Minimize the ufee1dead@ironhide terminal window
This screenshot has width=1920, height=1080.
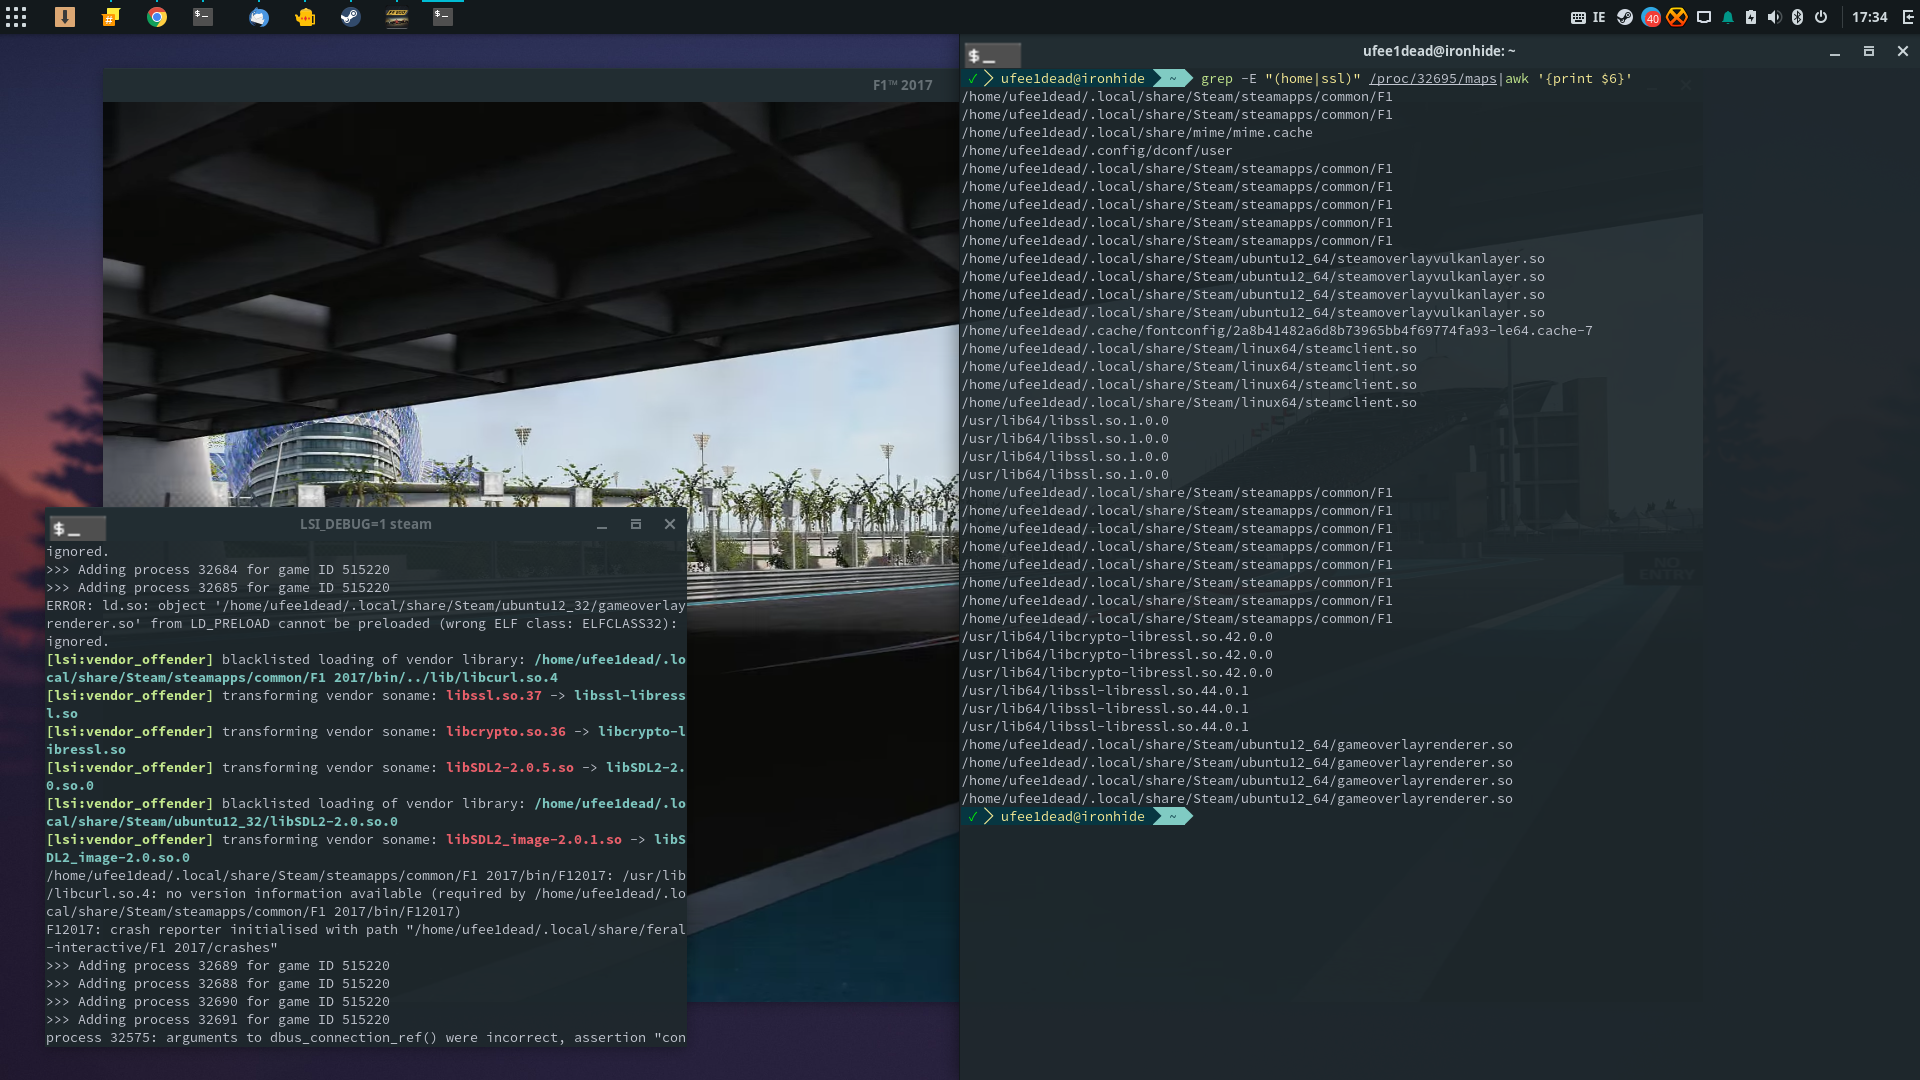click(1835, 52)
